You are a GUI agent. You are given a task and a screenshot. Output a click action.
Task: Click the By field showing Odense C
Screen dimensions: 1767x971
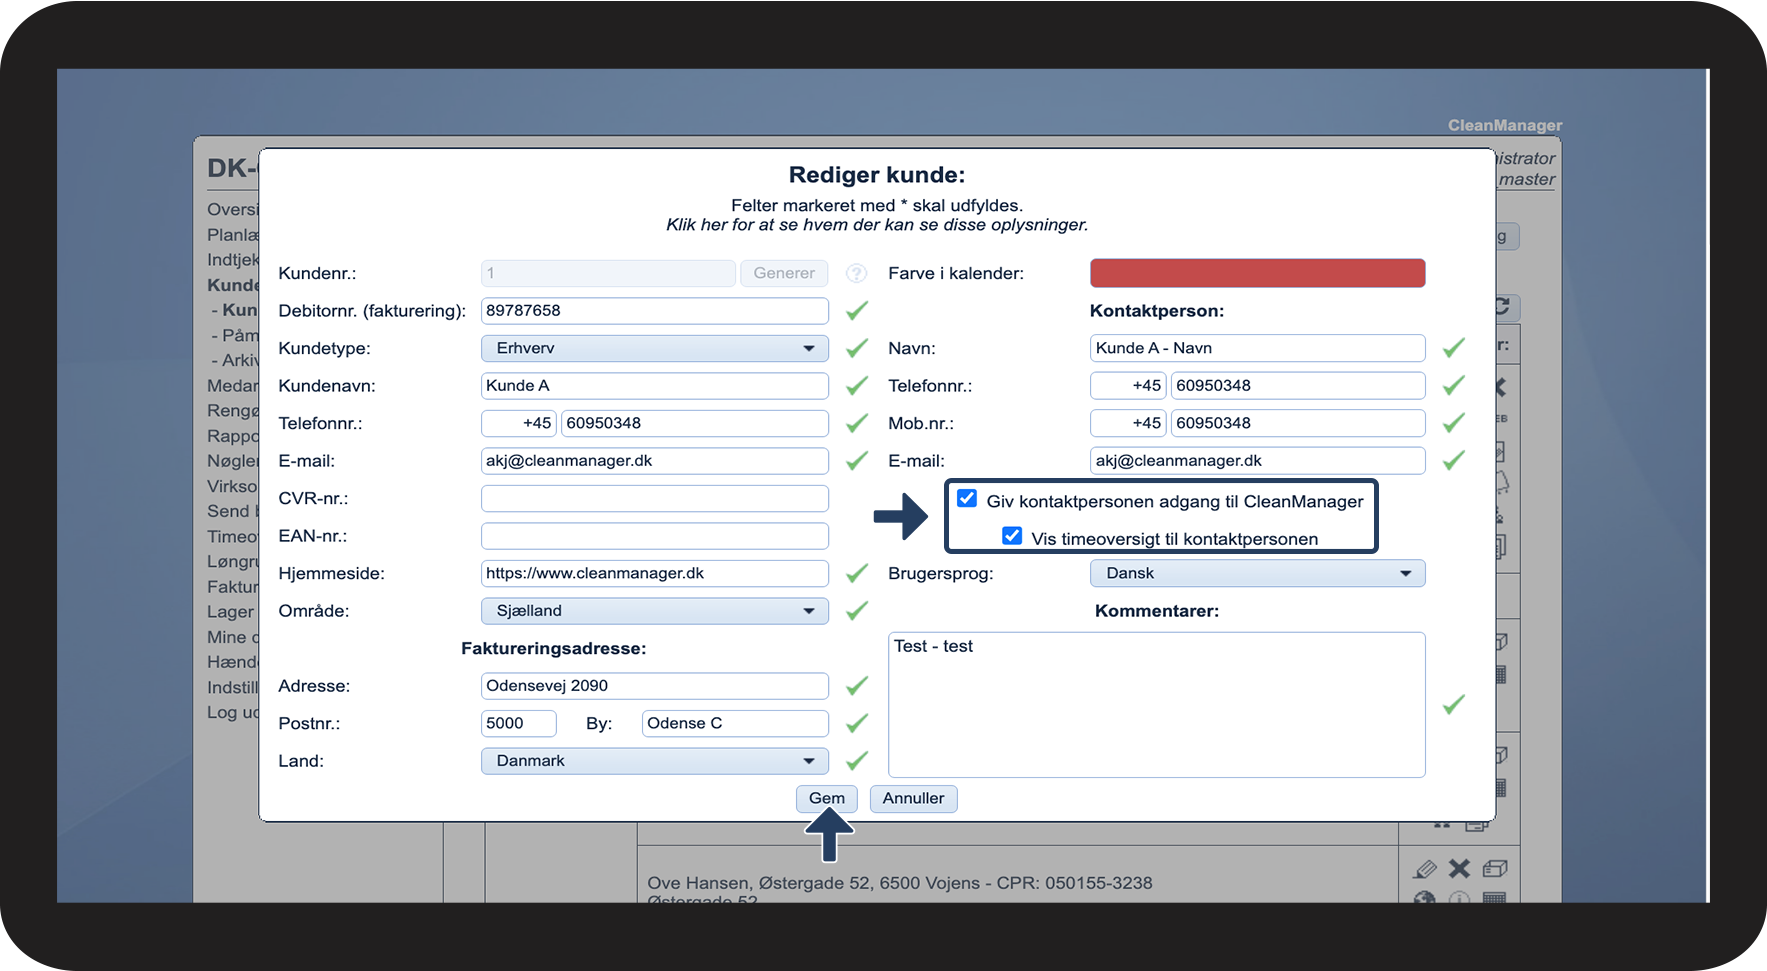click(x=735, y=723)
